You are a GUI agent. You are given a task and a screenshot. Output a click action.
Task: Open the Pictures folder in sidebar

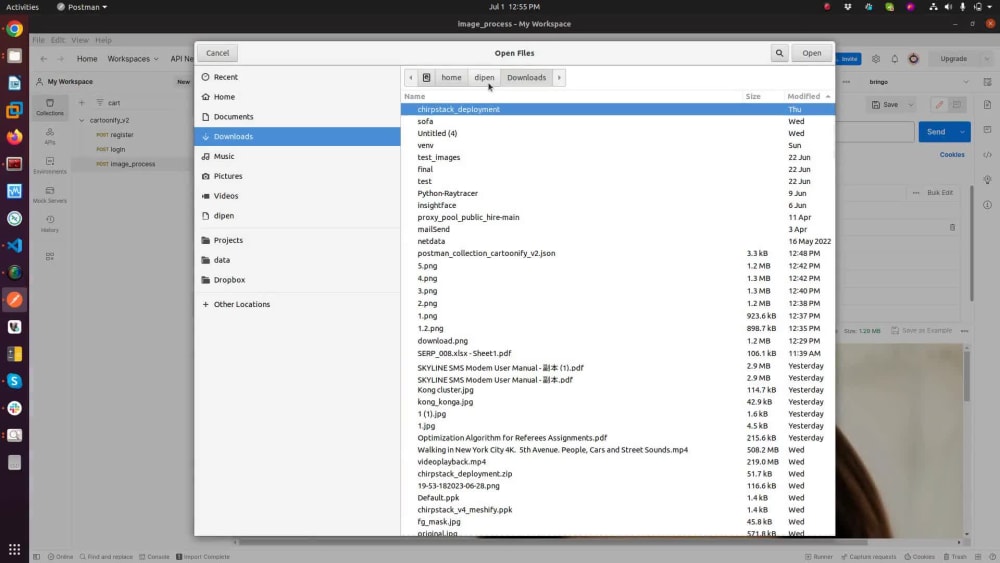(297, 176)
